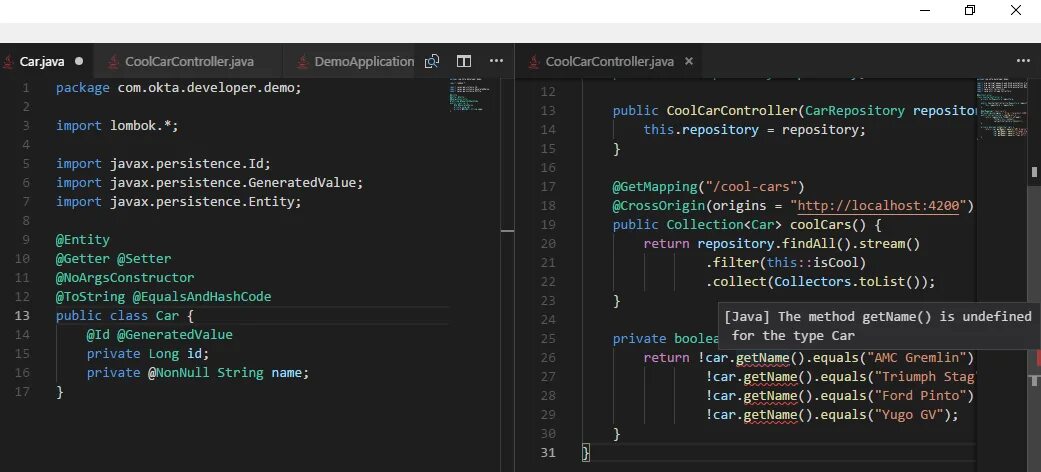Click the @GeneratedValue annotation on line 14
This screenshot has height=472, width=1041.
click(x=175, y=335)
